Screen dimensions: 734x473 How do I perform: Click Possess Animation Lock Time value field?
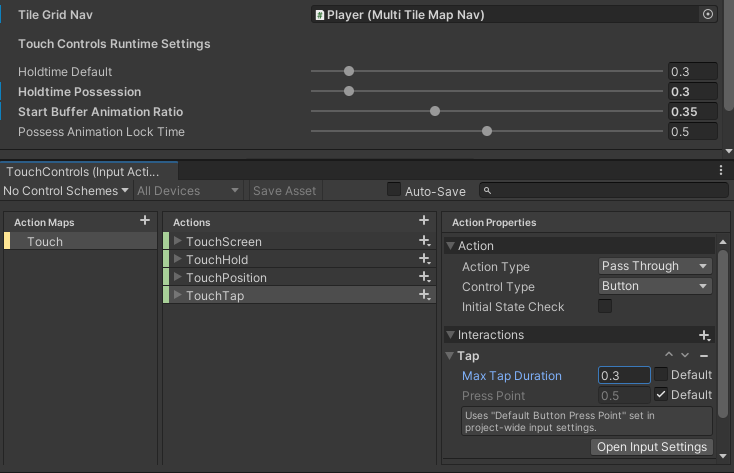point(692,132)
